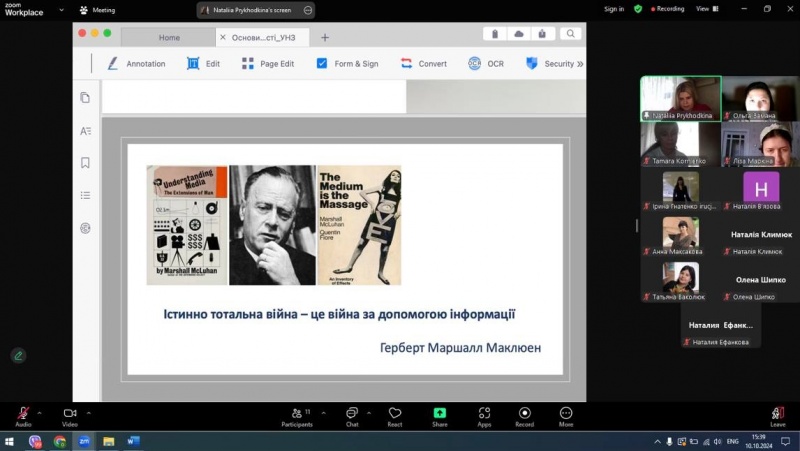Viewport: 800px width, 451px height.
Task: Open the More options menu
Action: [566, 414]
